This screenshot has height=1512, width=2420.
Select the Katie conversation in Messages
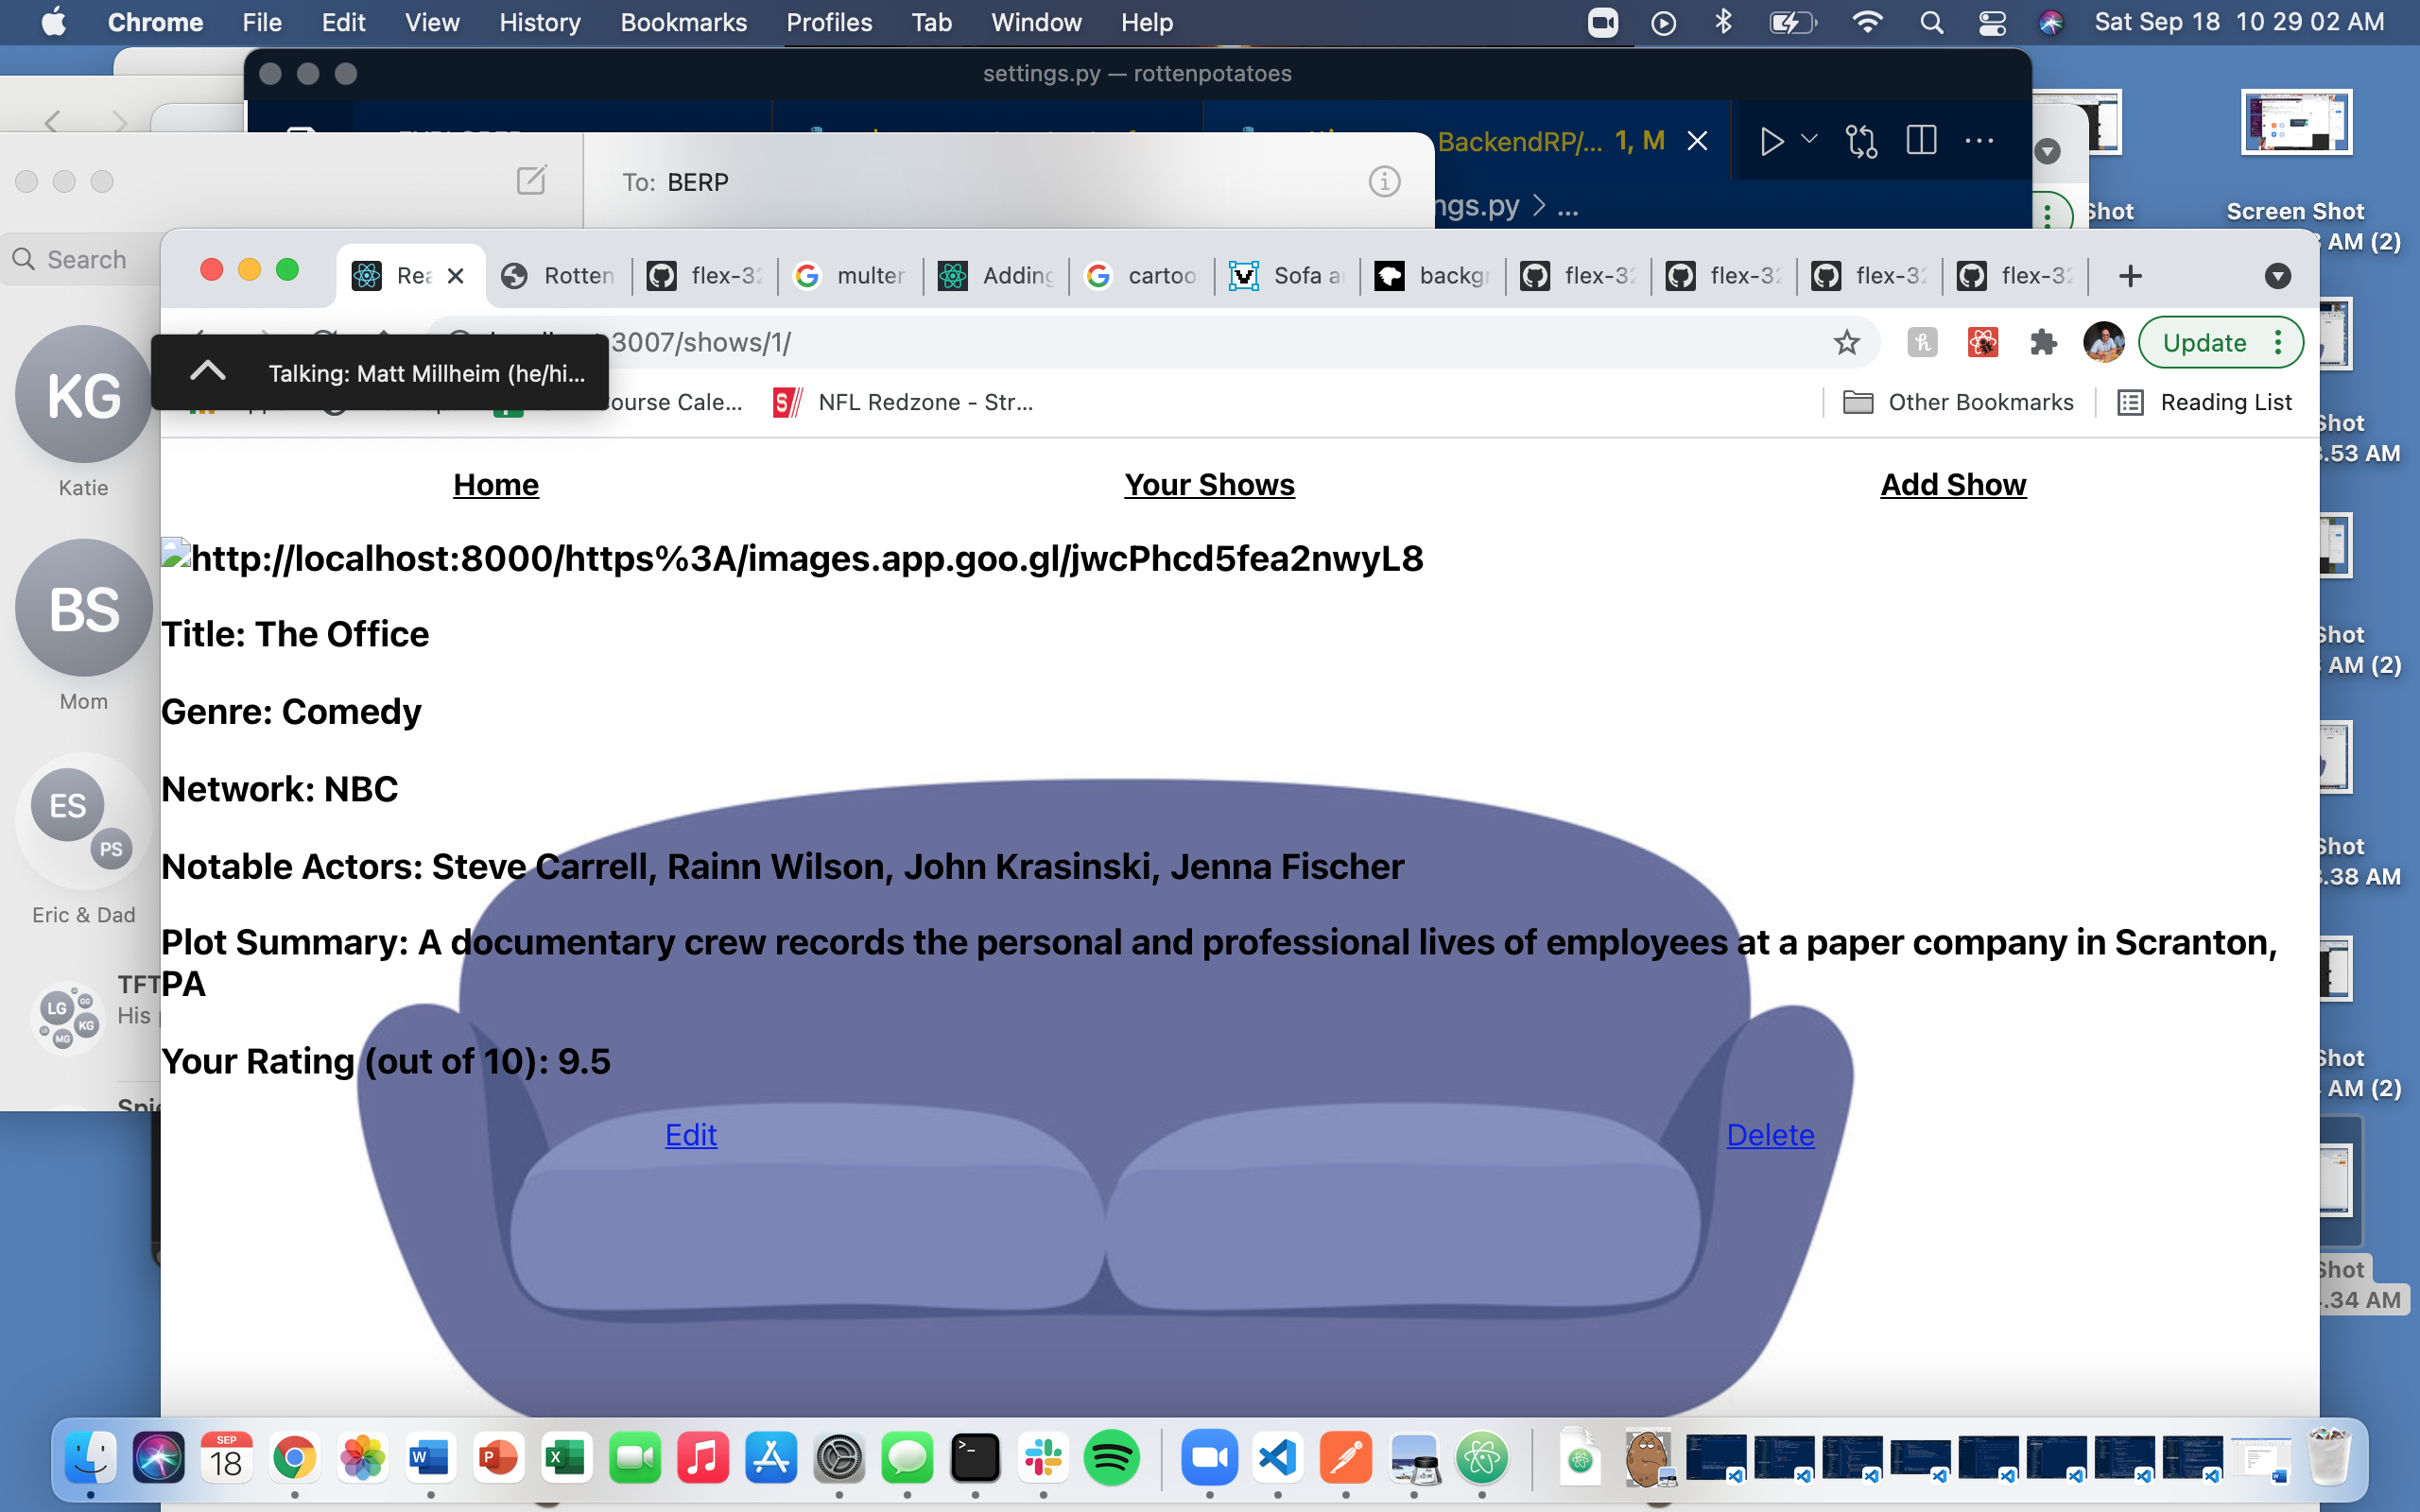click(83, 412)
